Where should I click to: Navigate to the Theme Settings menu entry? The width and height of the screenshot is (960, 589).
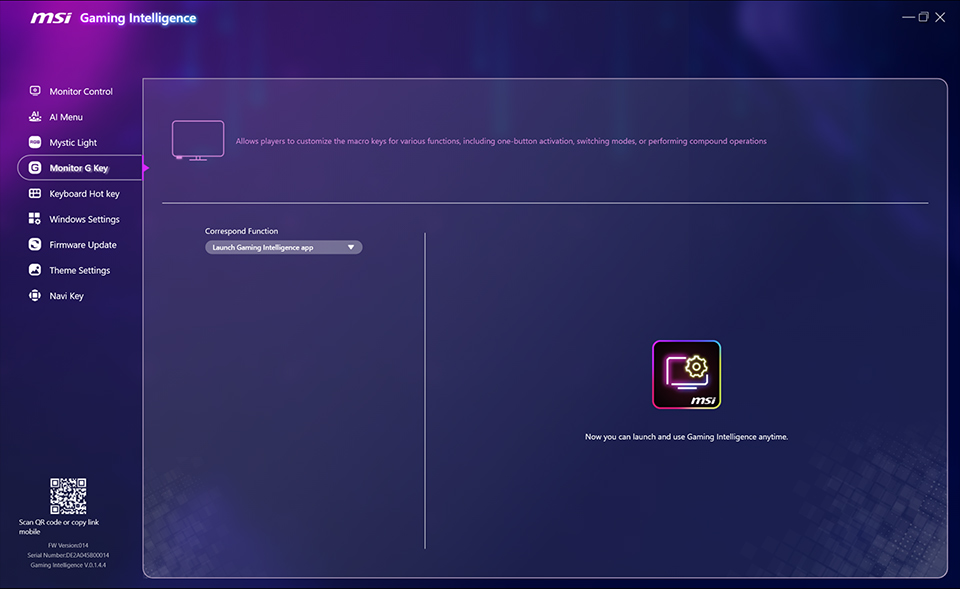[78, 269]
